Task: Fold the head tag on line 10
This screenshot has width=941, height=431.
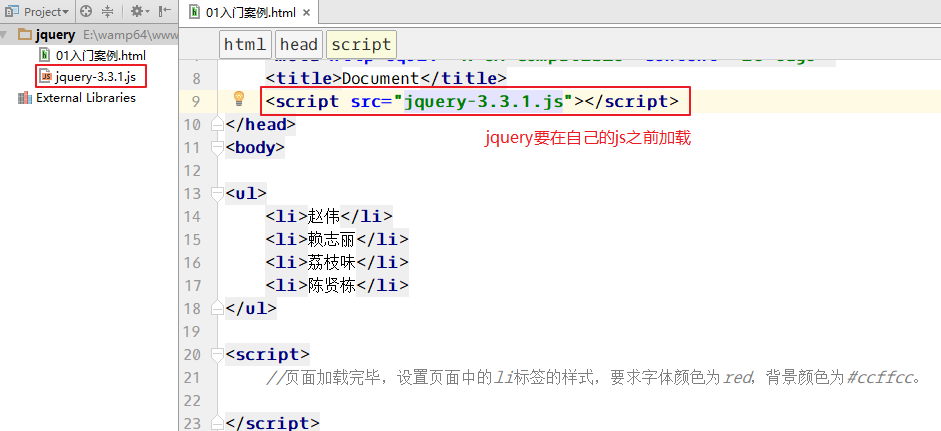Action: point(217,125)
